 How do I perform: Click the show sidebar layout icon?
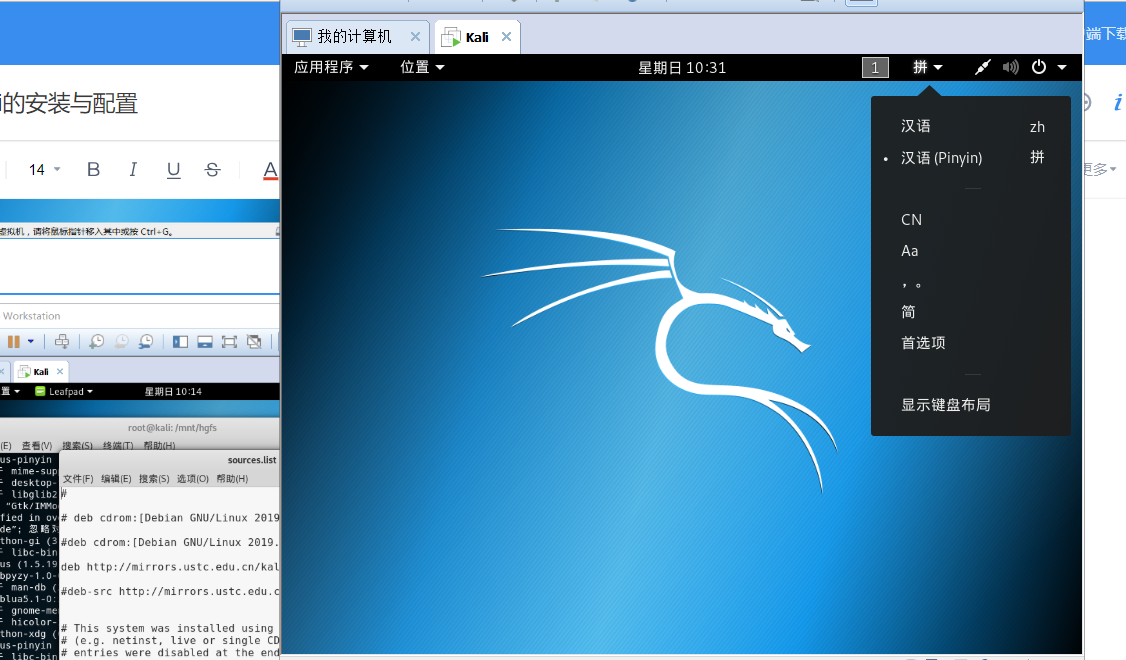[180, 342]
